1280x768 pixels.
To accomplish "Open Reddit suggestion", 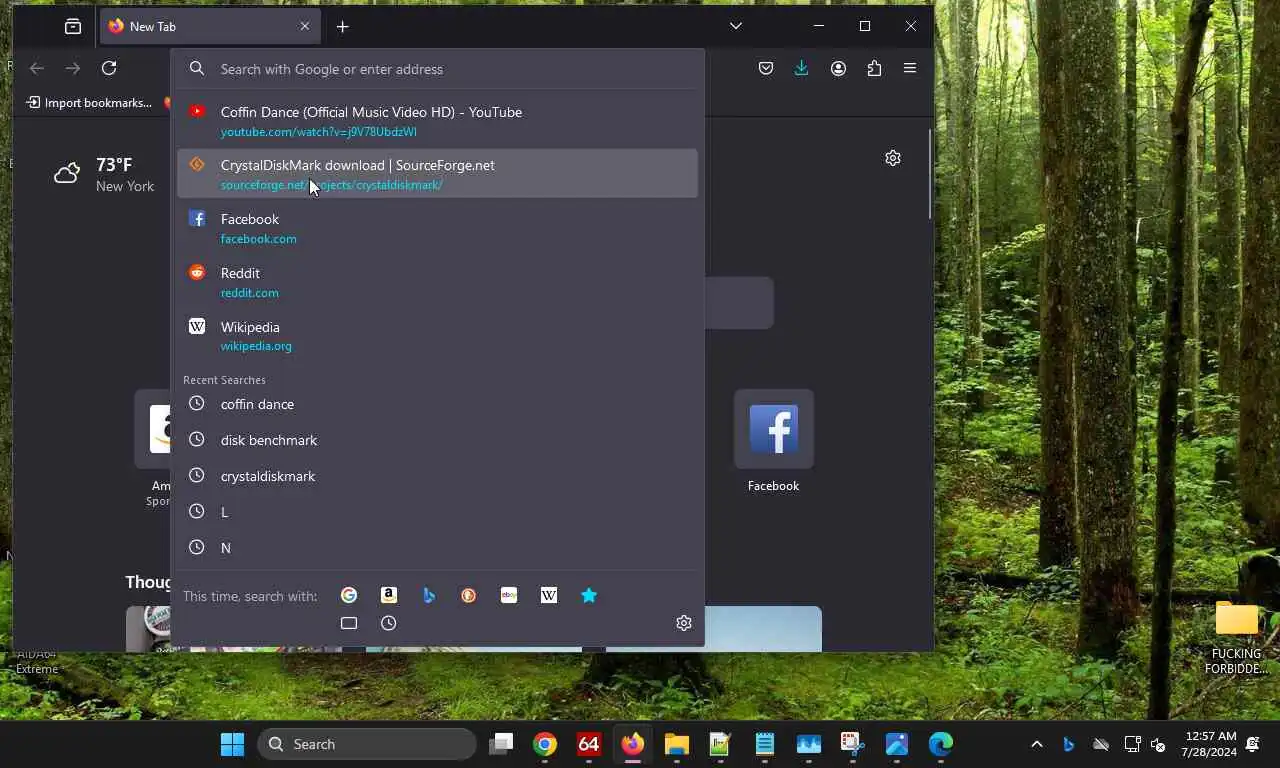I will point(437,282).
